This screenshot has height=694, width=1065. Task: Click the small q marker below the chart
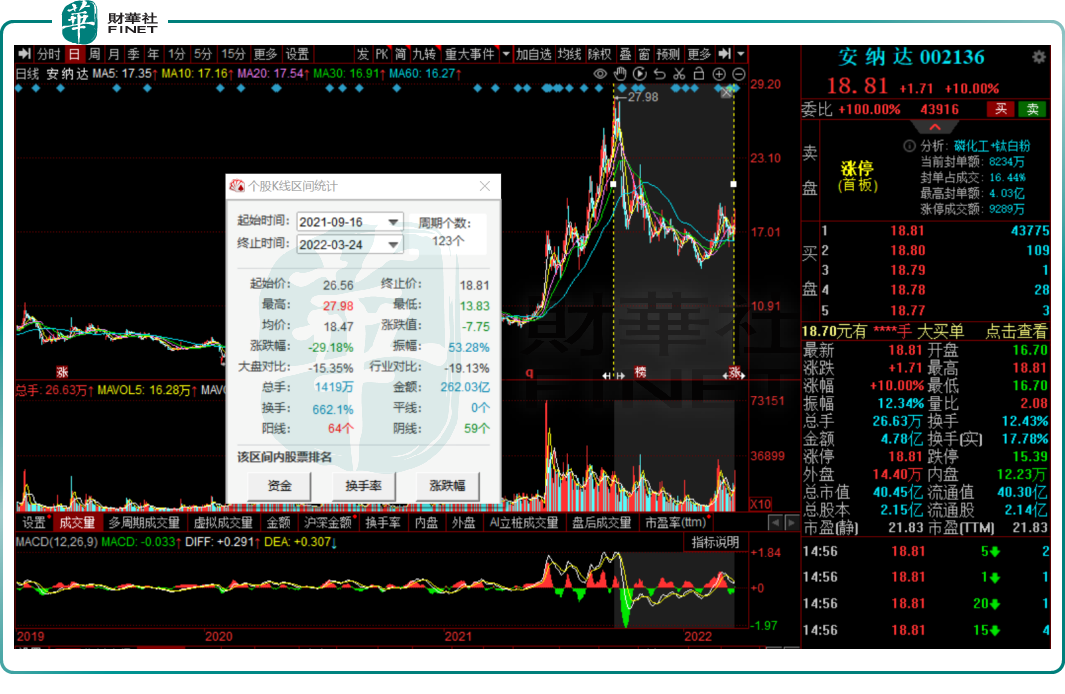(530, 373)
